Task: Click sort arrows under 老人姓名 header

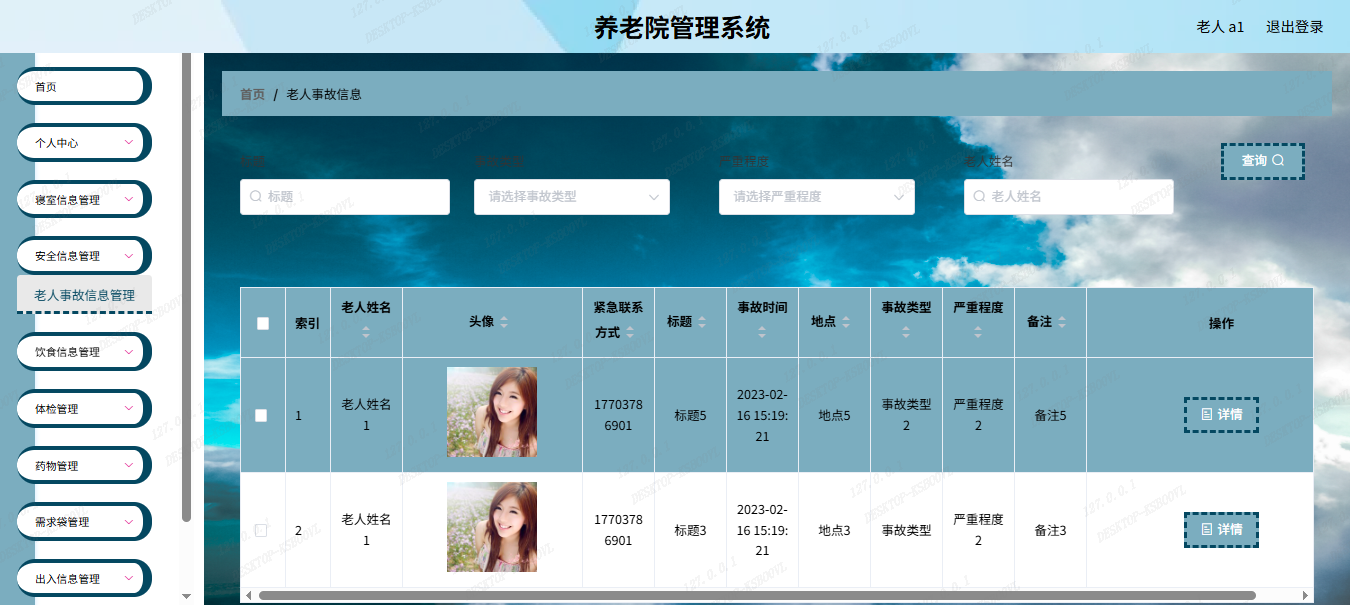Action: (366, 332)
